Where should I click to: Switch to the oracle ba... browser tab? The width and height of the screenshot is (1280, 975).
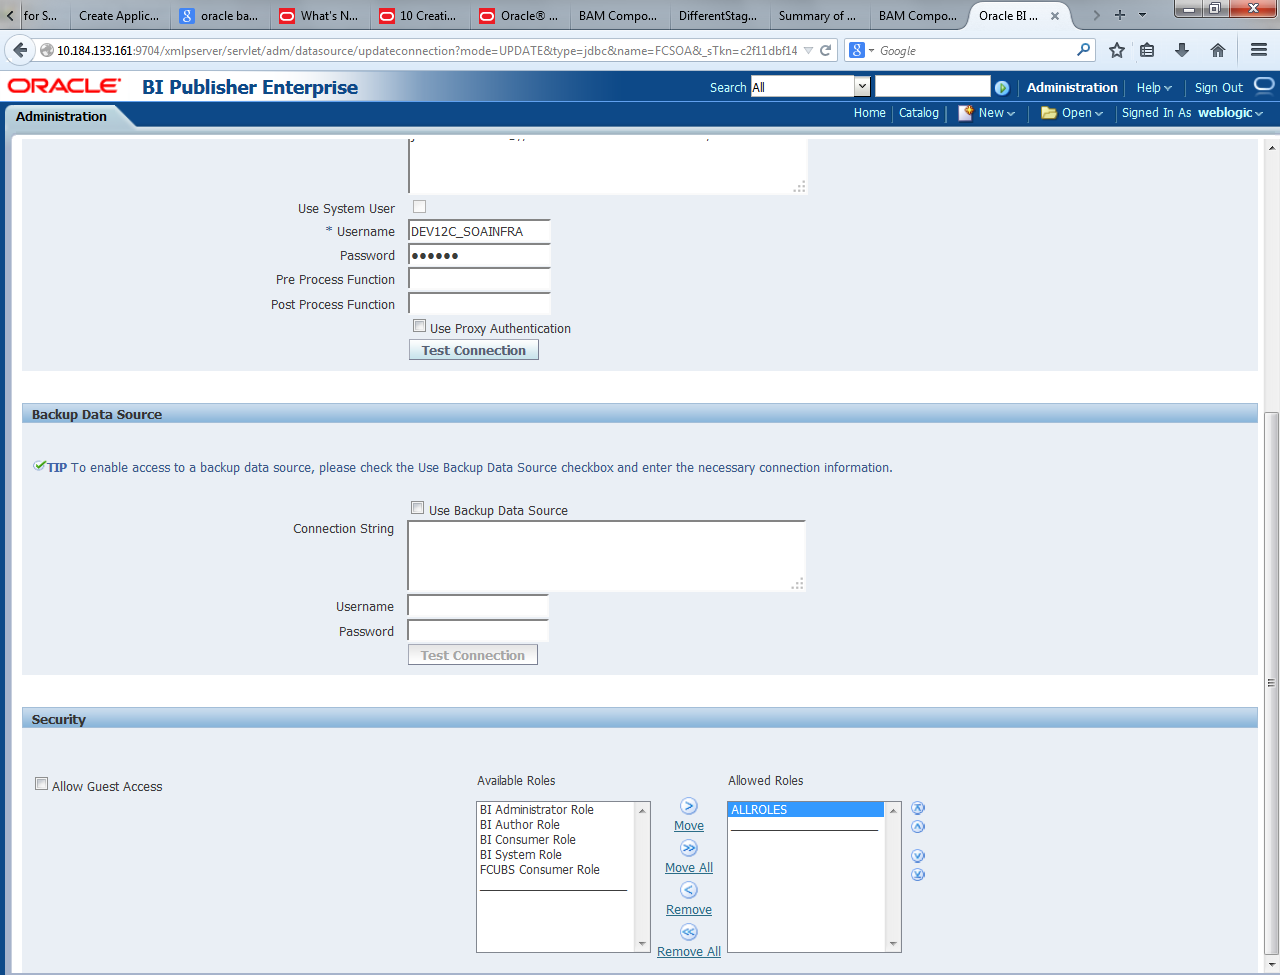(x=220, y=16)
